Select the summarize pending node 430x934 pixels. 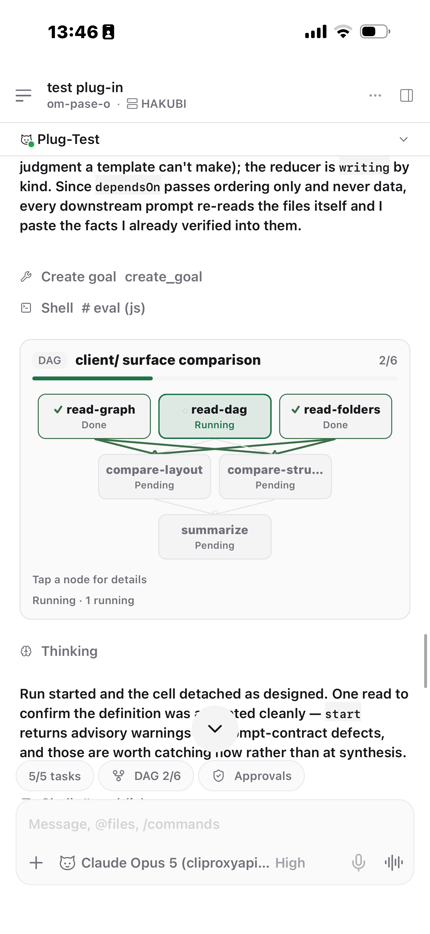215,537
